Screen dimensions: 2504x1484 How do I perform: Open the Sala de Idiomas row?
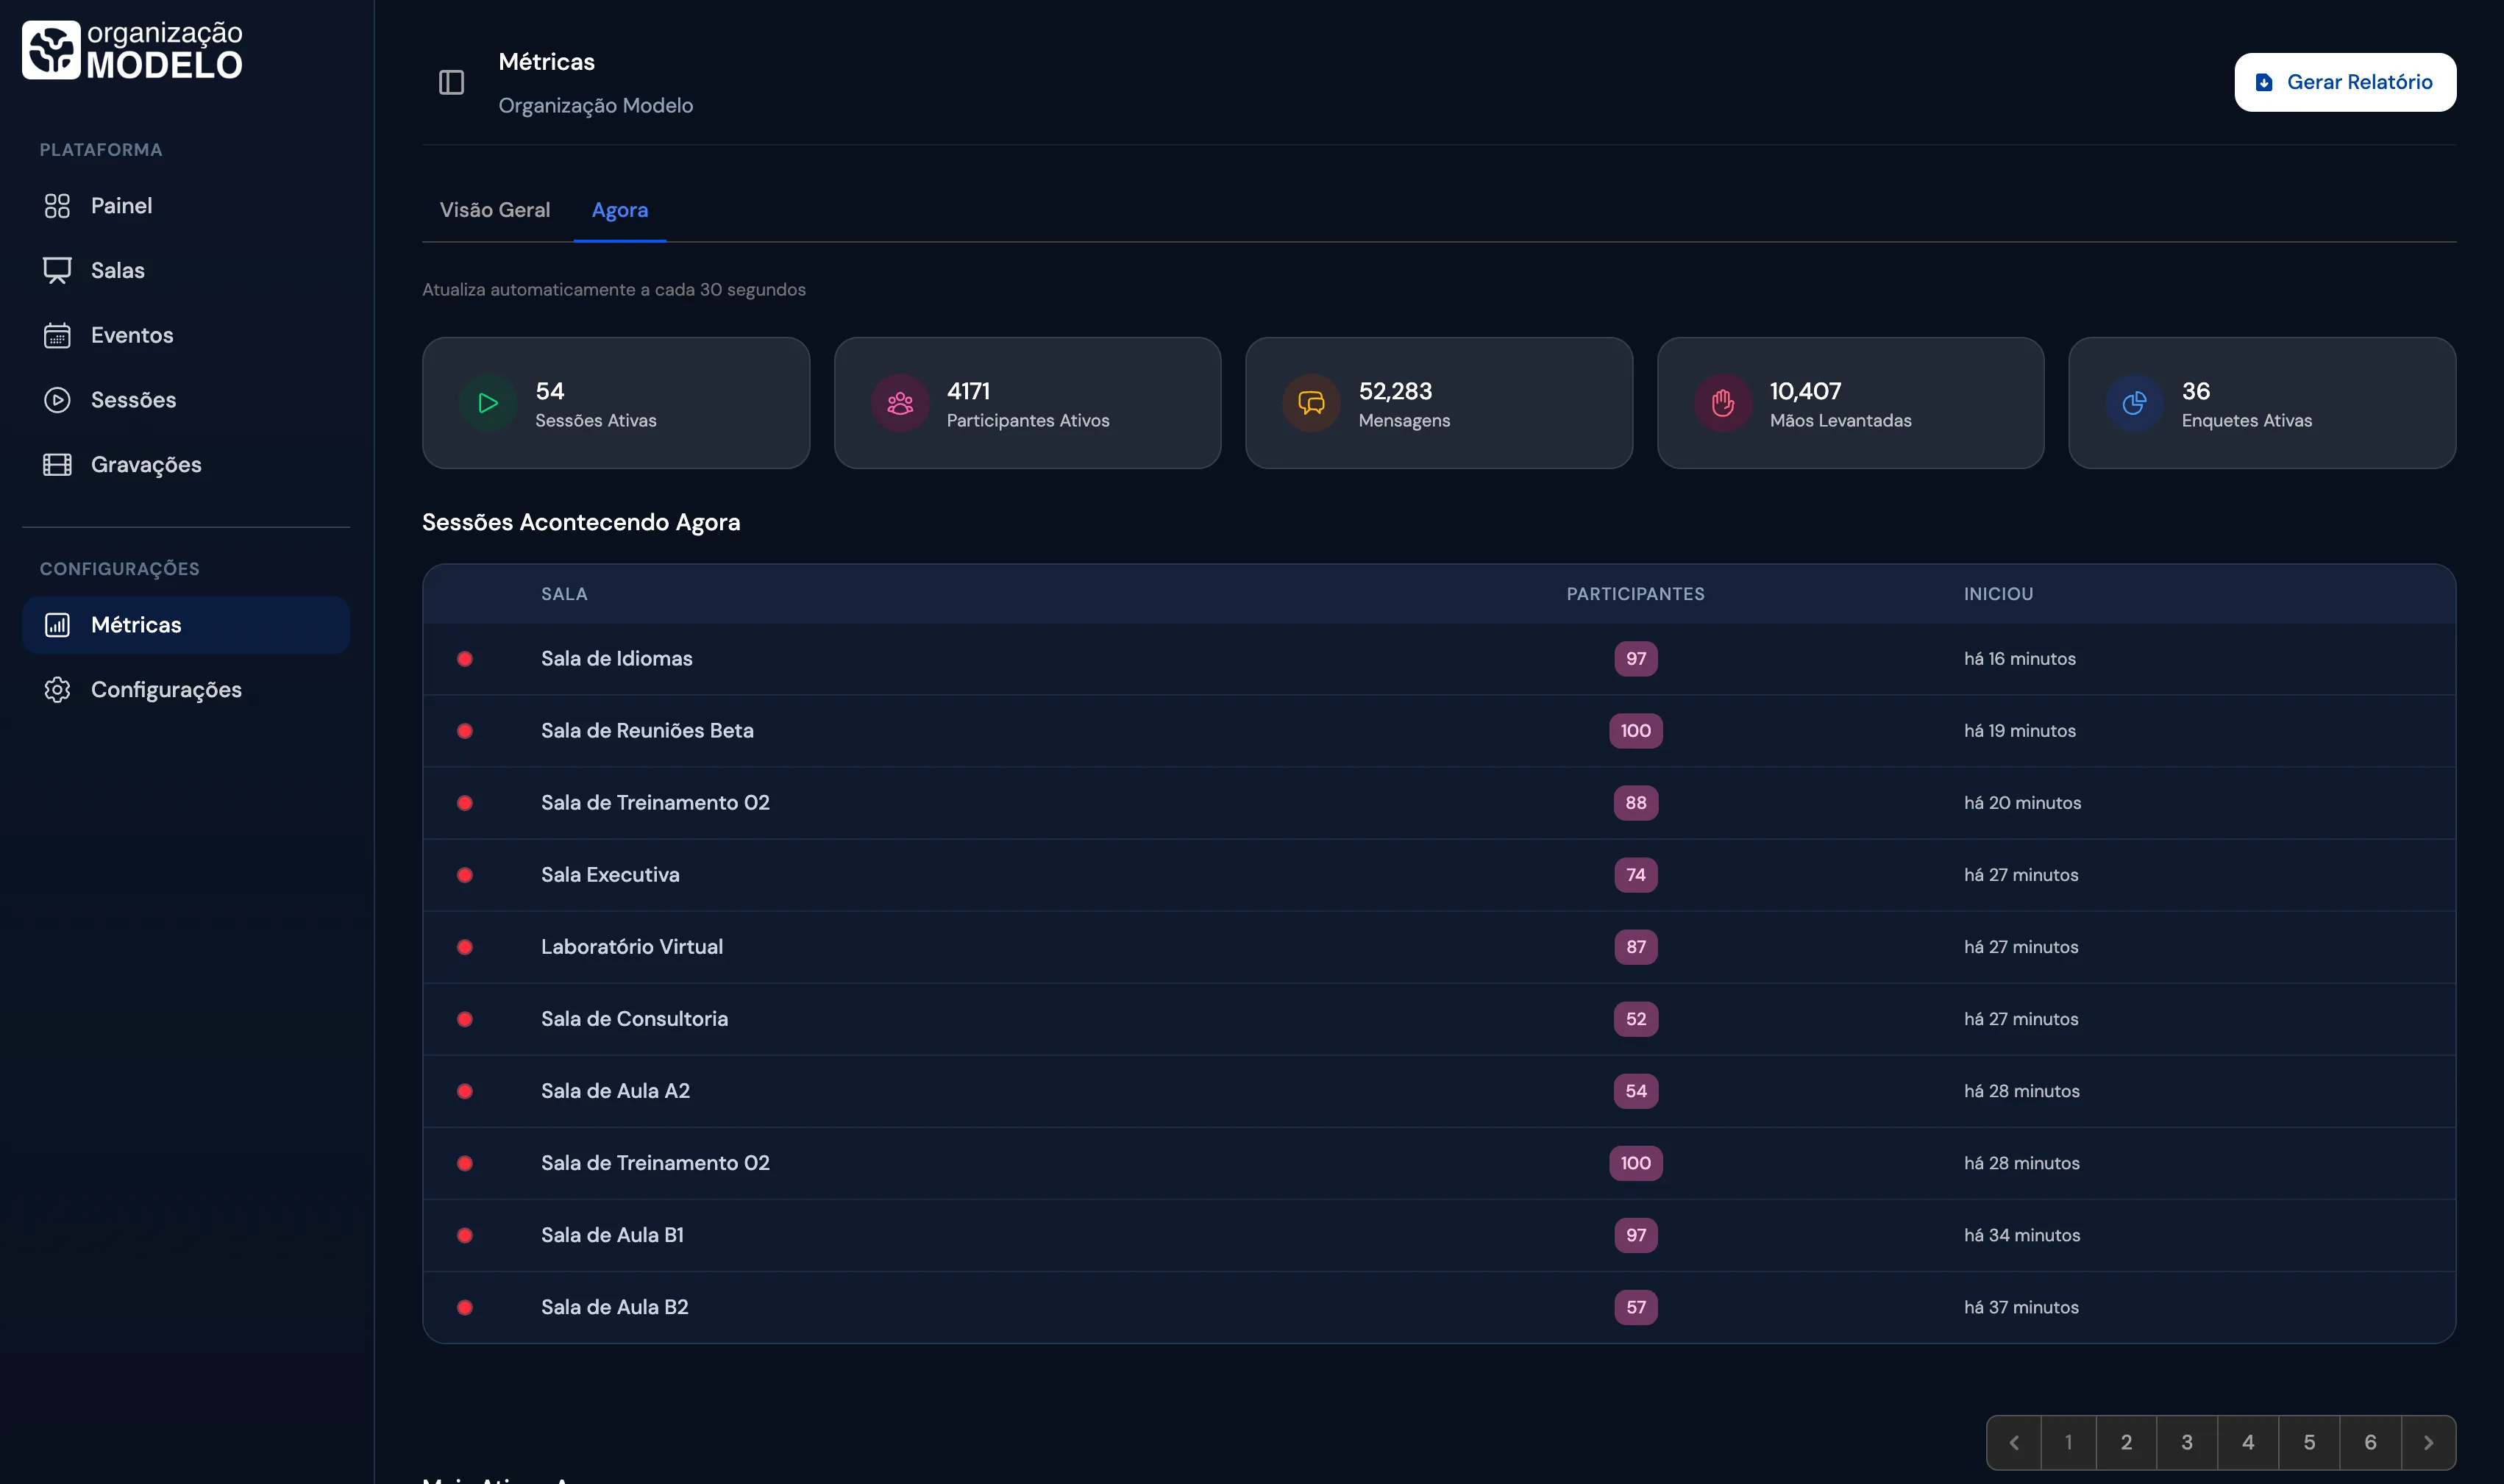[x=617, y=659]
